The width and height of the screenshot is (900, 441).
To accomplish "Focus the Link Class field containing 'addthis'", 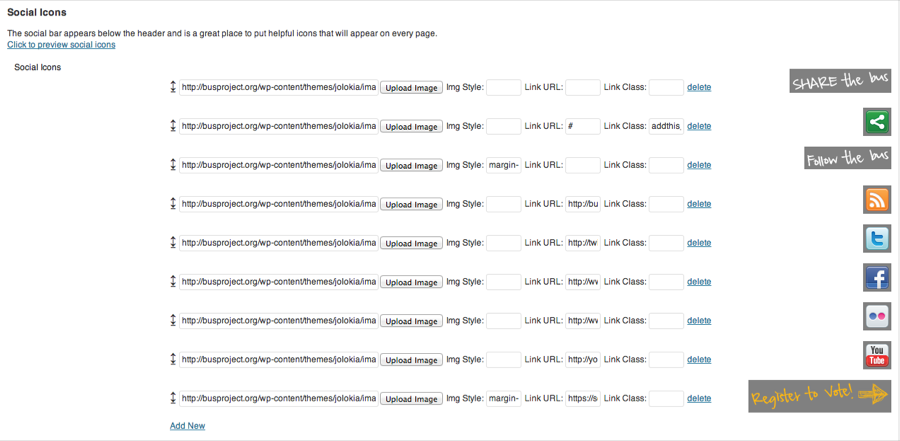I will click(666, 126).
